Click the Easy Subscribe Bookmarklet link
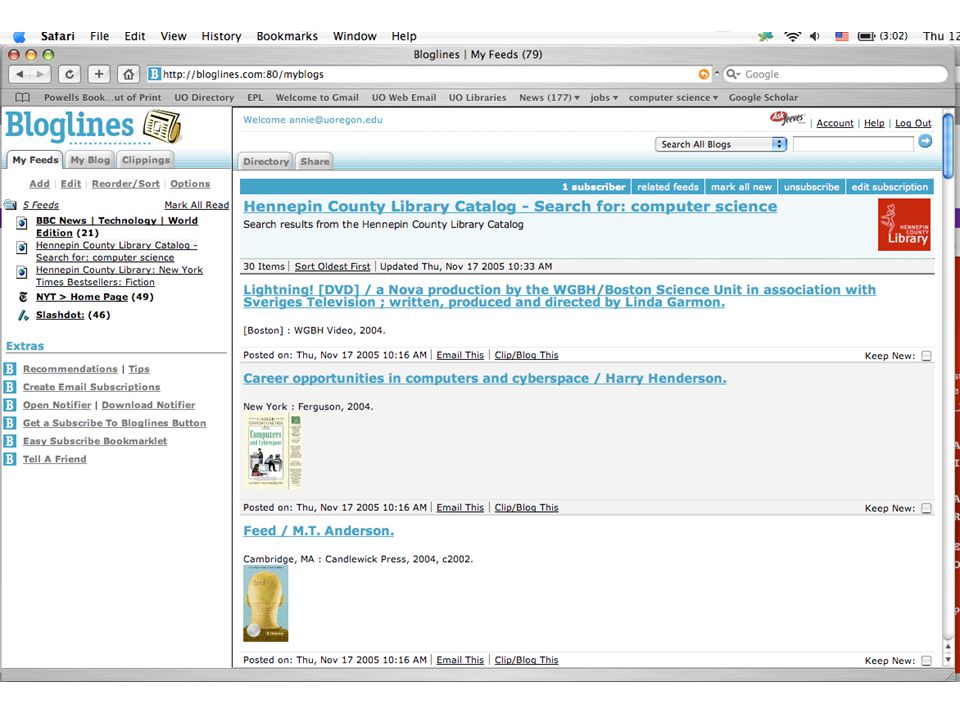Image resolution: width=960 pixels, height=720 pixels. click(x=95, y=441)
